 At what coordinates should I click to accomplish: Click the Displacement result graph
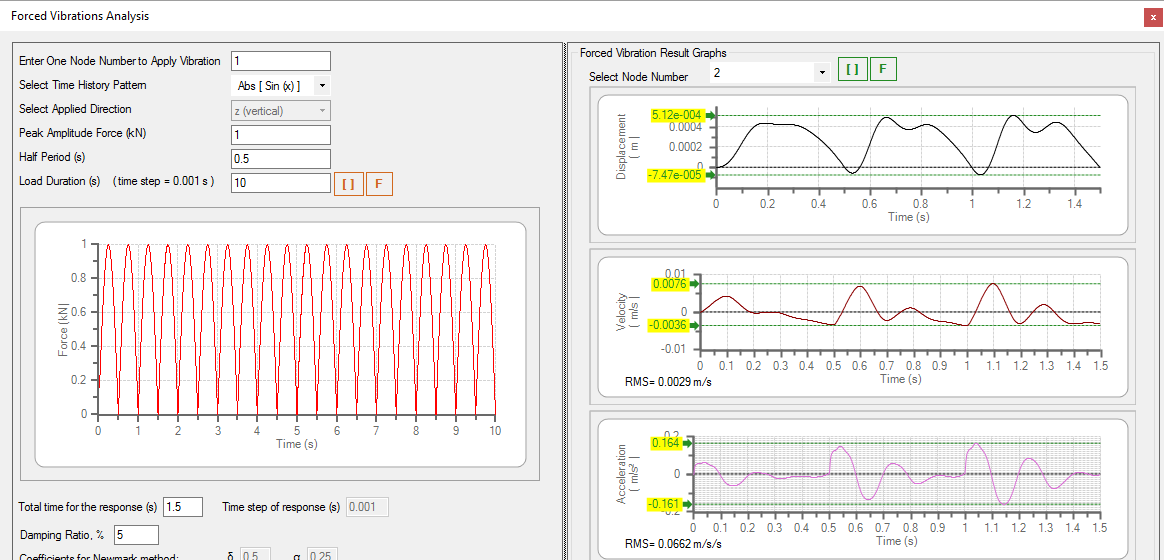(907, 150)
